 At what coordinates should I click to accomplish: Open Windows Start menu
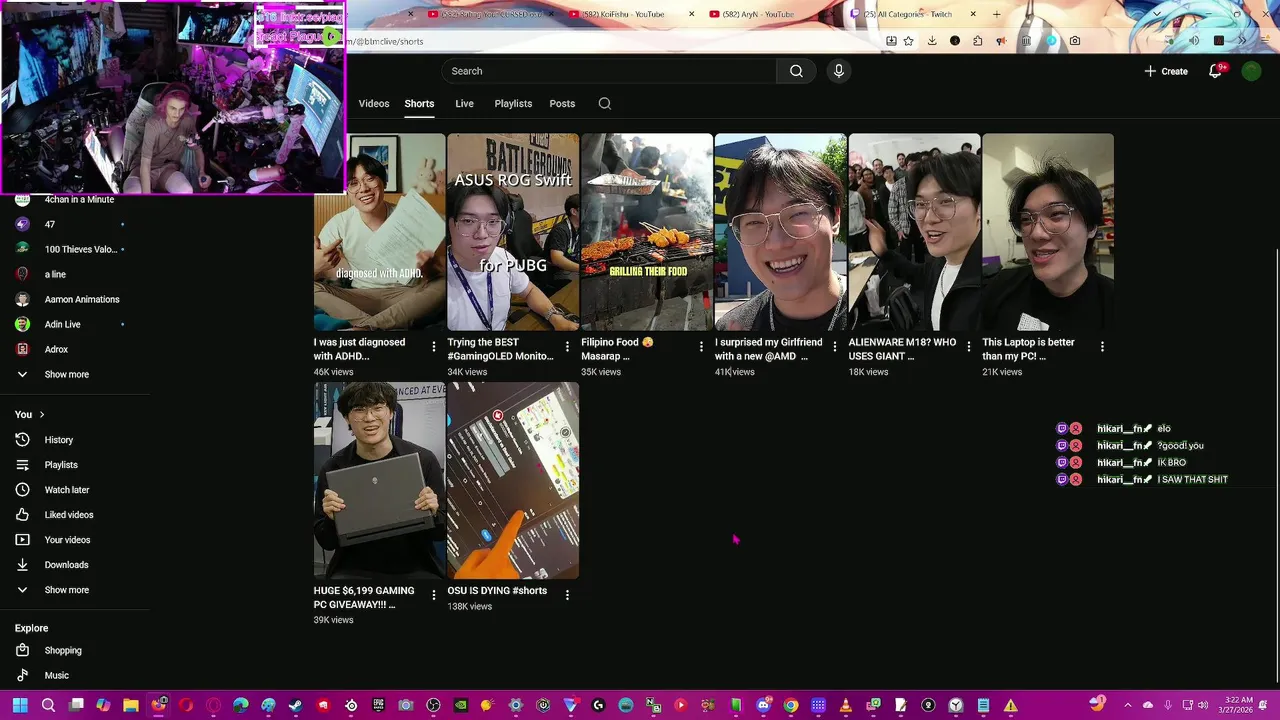point(20,706)
